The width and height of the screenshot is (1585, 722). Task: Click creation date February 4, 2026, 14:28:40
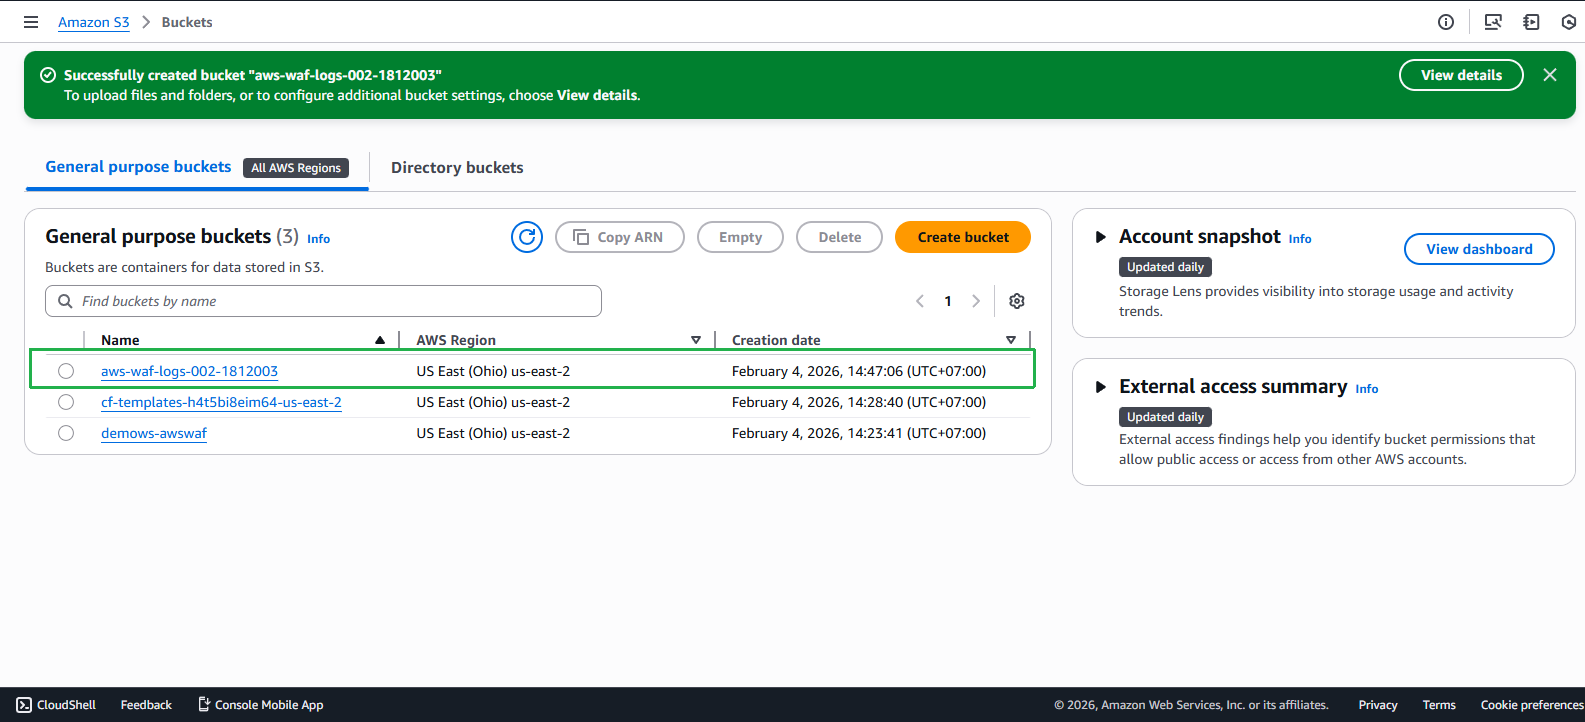(x=859, y=402)
